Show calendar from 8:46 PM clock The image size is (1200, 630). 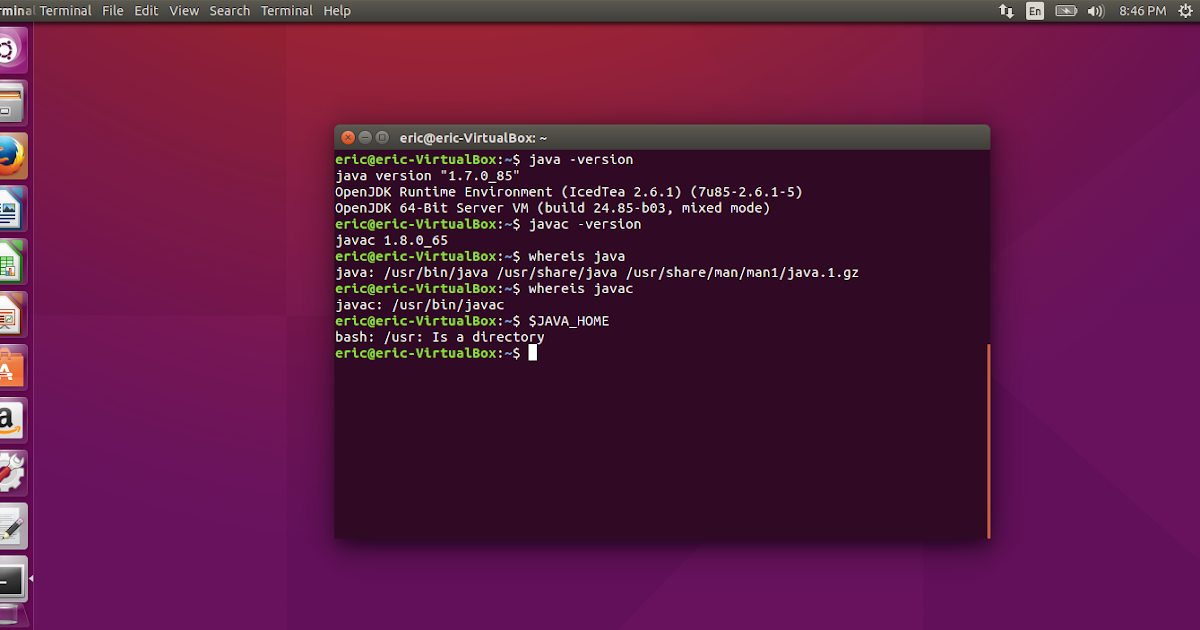(x=1143, y=11)
